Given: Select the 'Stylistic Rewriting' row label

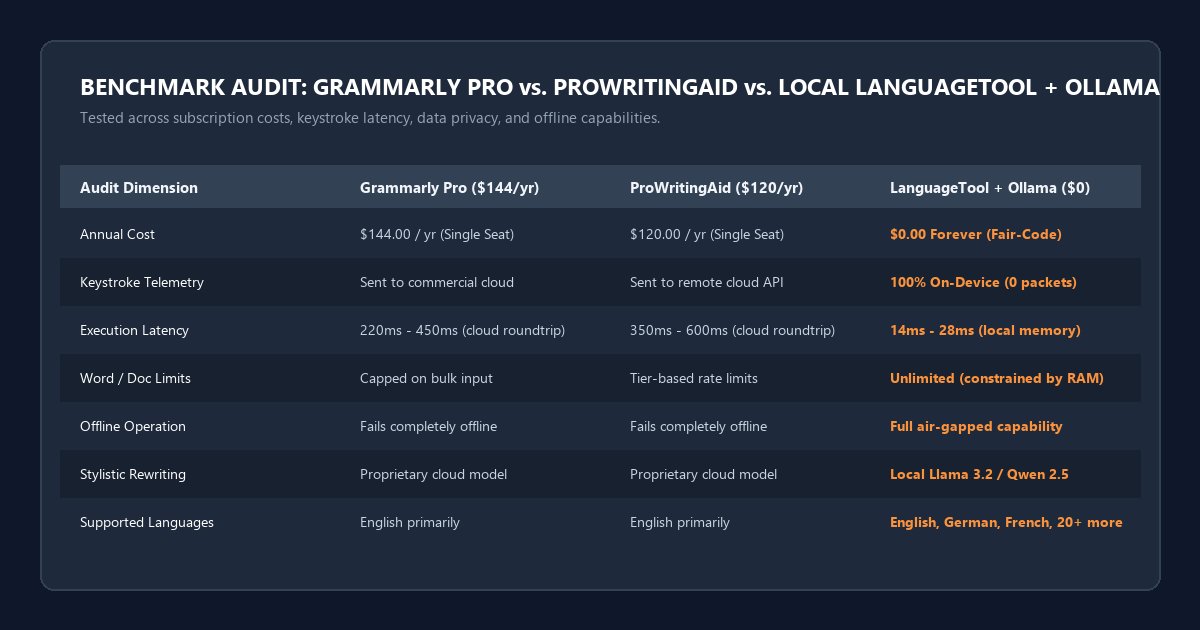Looking at the screenshot, I should point(133,474).
